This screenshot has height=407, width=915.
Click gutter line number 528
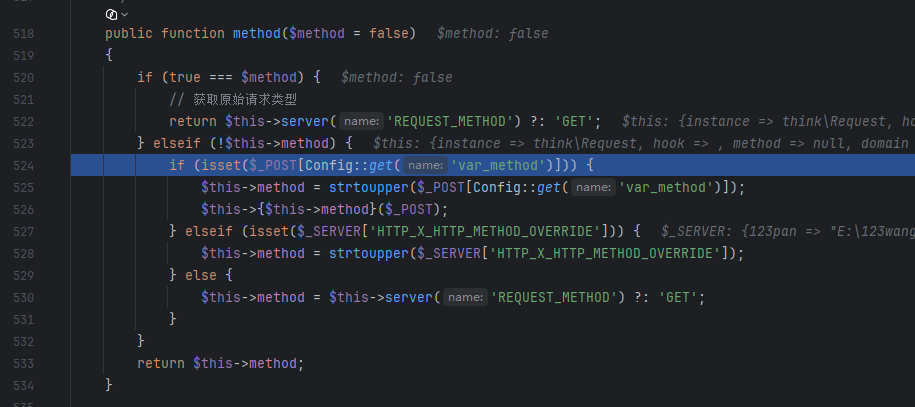pyautogui.click(x=23, y=253)
